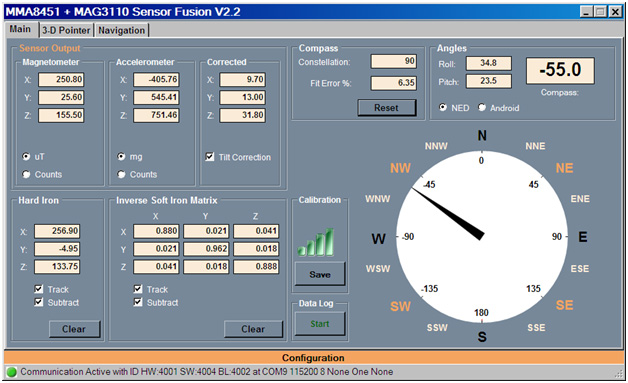Click the orange NW compass label

(401, 168)
